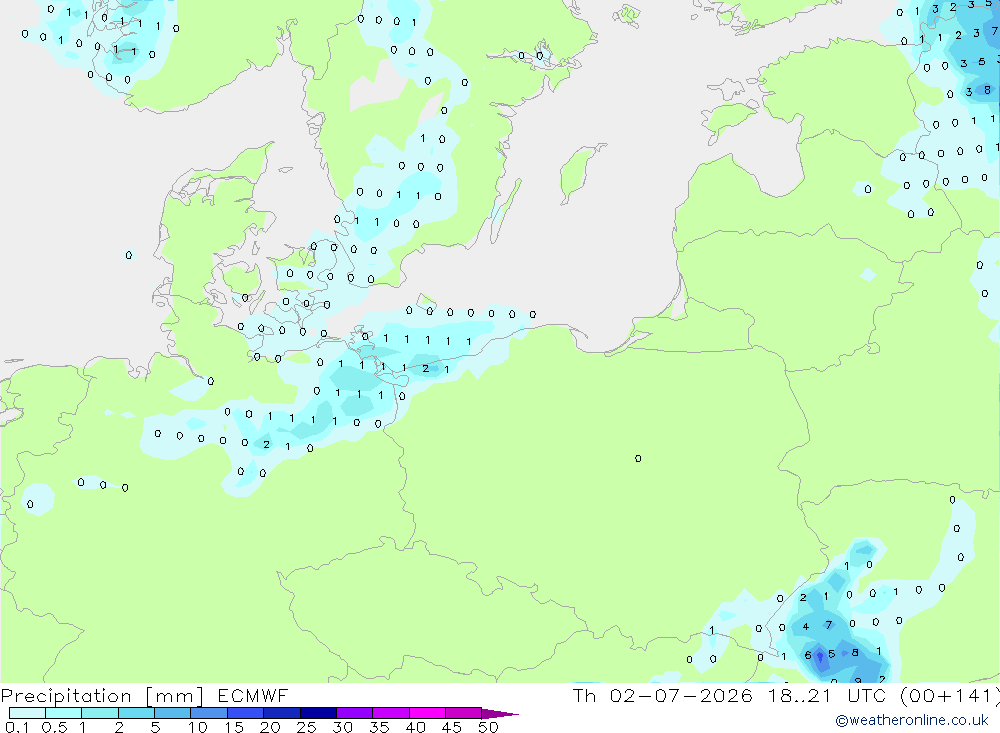Click the value 4 in the southeast rain cell
Screen dimensions: 1000x733
pyautogui.click(x=805, y=626)
